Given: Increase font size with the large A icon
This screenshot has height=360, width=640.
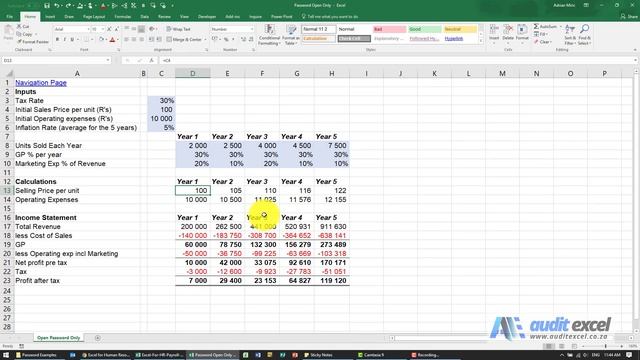Looking at the screenshot, I should point(109,29).
